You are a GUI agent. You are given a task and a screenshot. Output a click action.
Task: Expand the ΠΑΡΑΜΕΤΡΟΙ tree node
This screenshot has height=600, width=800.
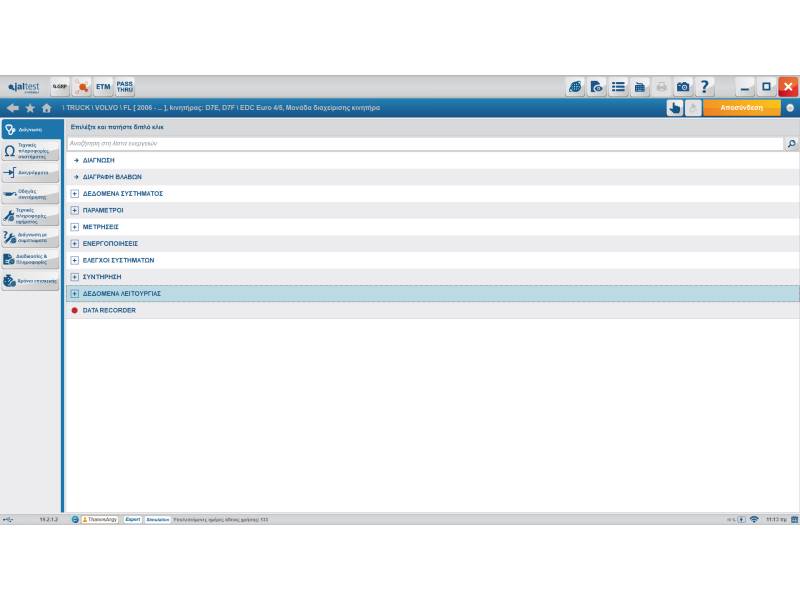[74, 210]
